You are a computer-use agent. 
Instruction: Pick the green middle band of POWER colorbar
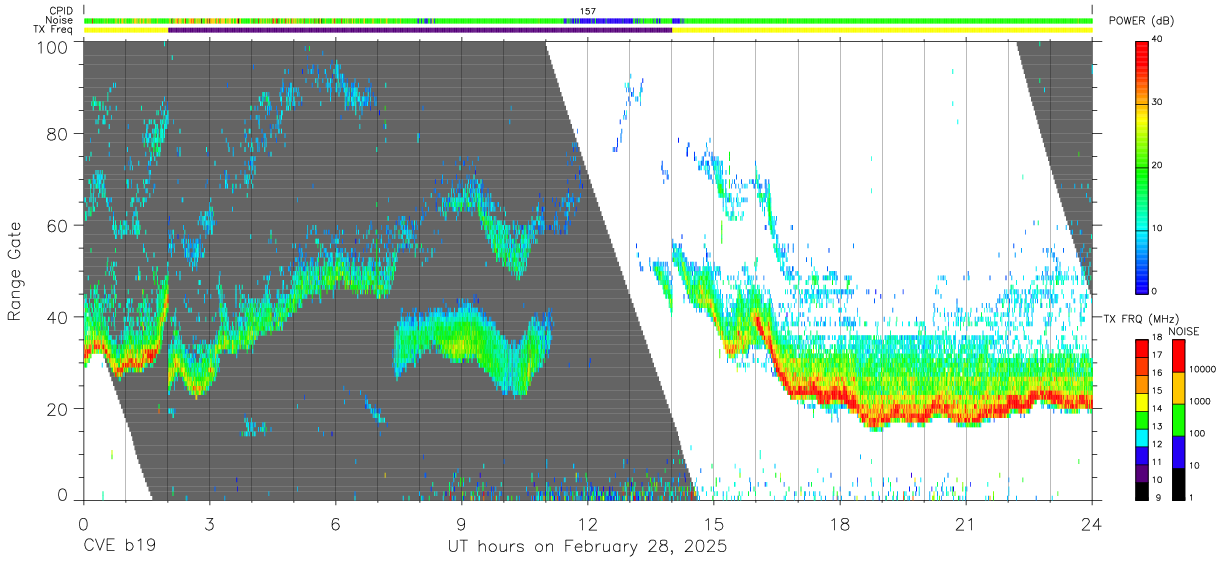tap(1141, 166)
